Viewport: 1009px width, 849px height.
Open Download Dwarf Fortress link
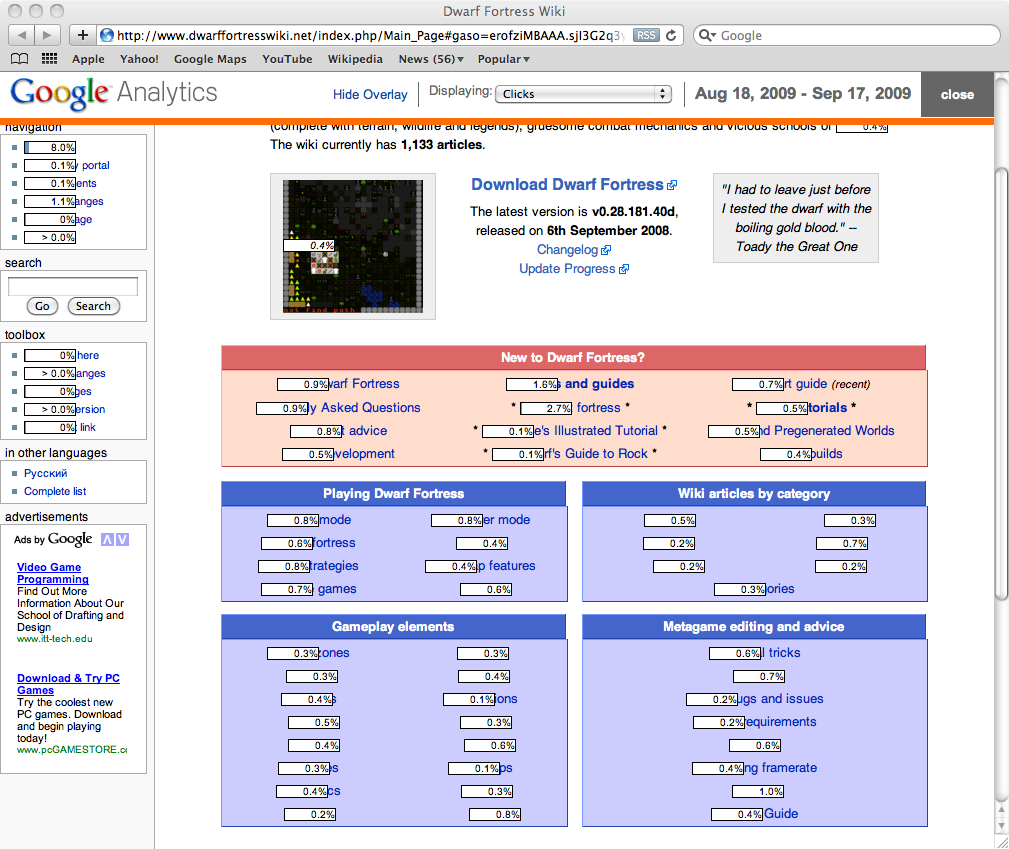[x=573, y=185]
